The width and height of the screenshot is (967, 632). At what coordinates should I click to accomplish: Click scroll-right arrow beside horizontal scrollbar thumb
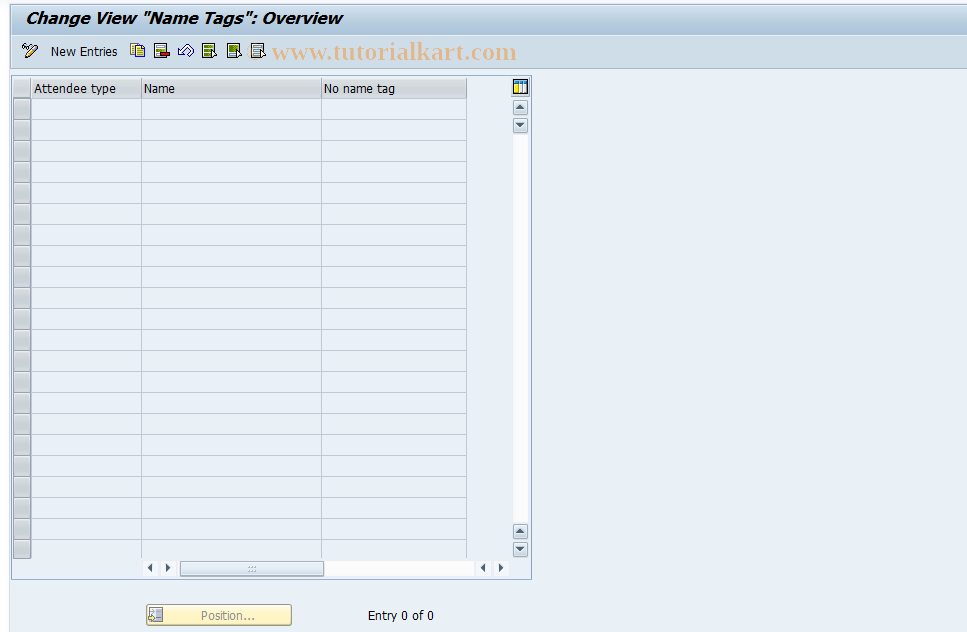[x=168, y=568]
